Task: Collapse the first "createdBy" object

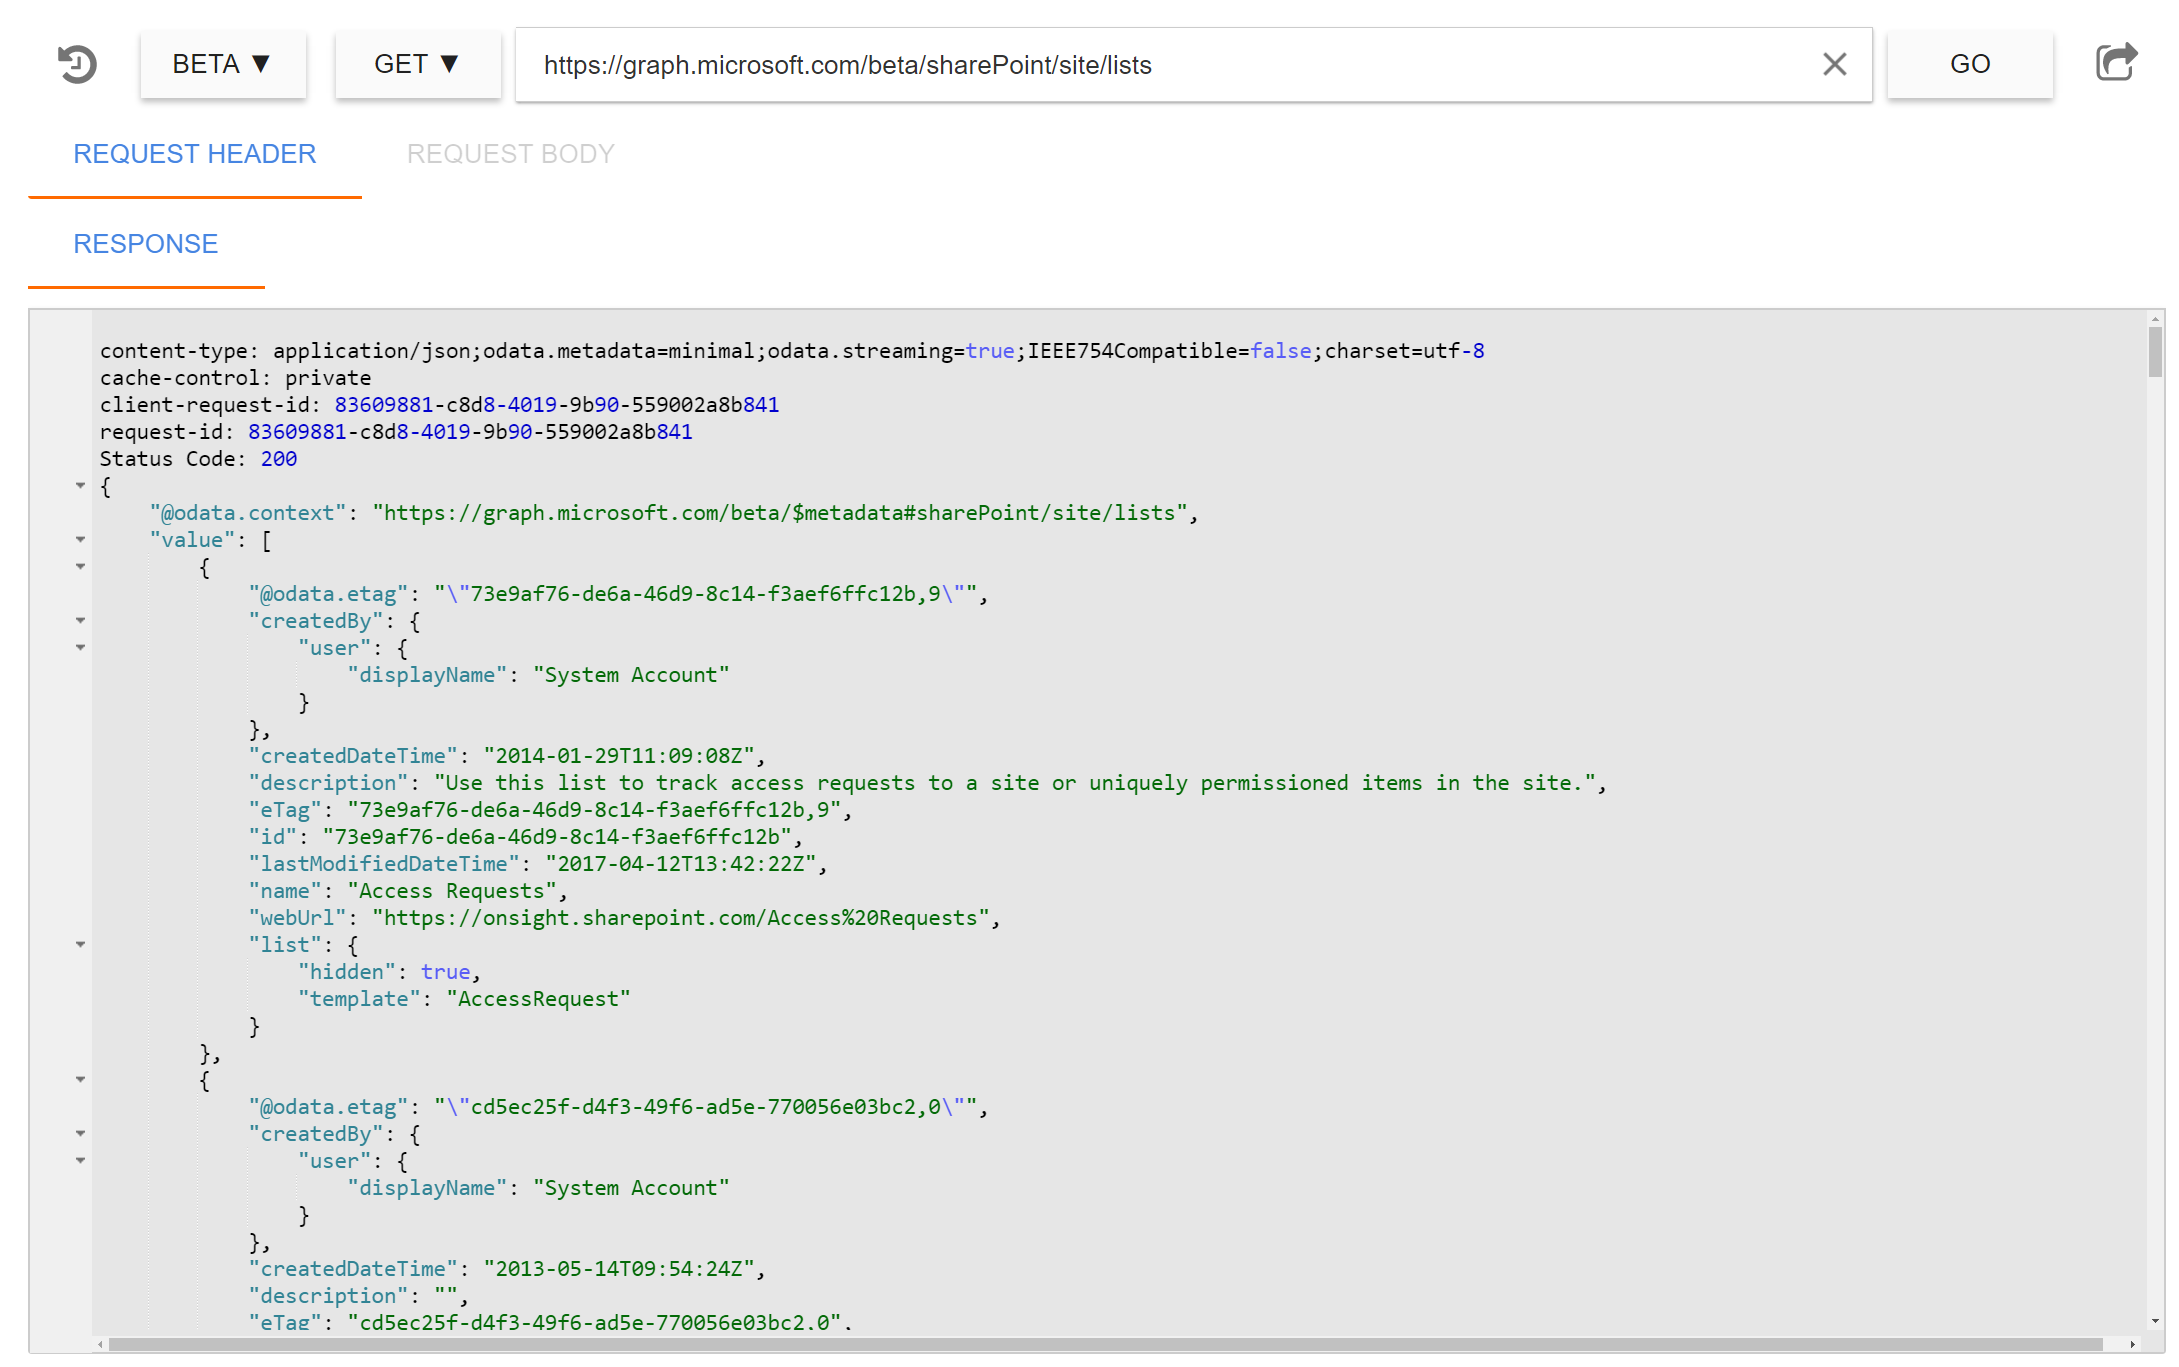Action: [80, 621]
